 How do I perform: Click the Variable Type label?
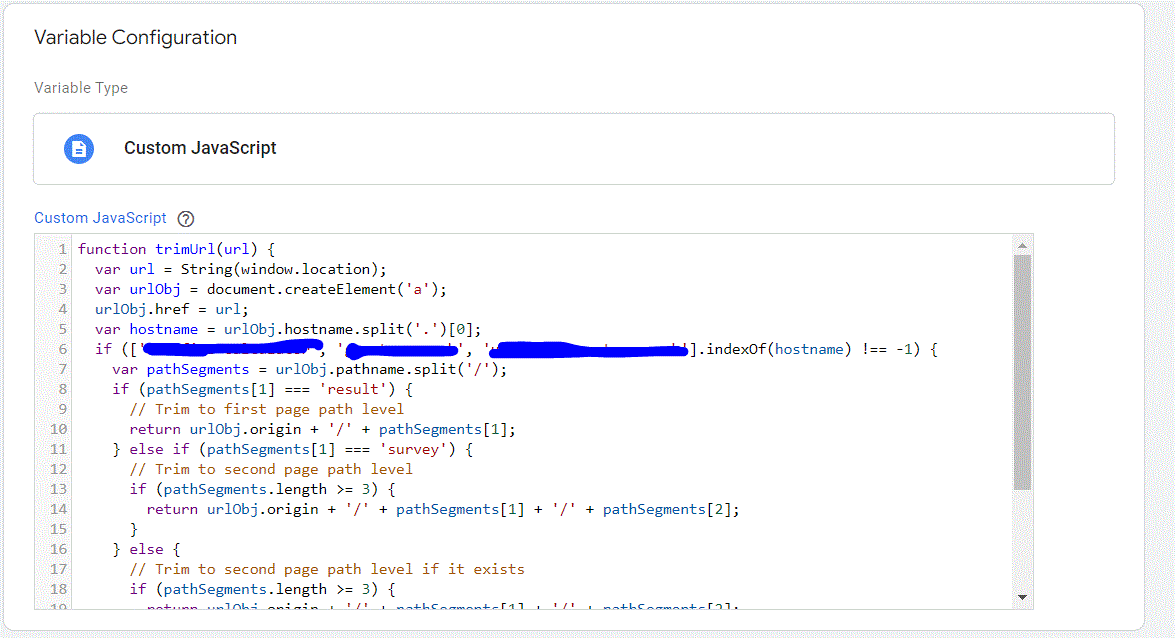(81, 88)
